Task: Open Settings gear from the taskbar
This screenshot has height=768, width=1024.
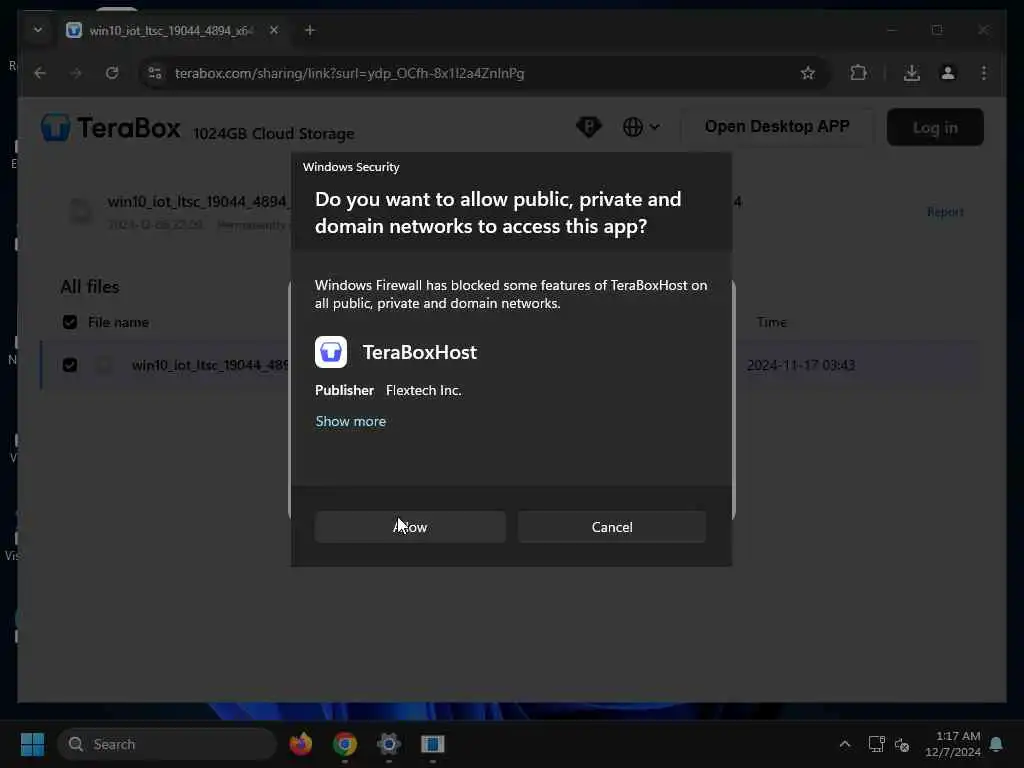Action: point(389,744)
